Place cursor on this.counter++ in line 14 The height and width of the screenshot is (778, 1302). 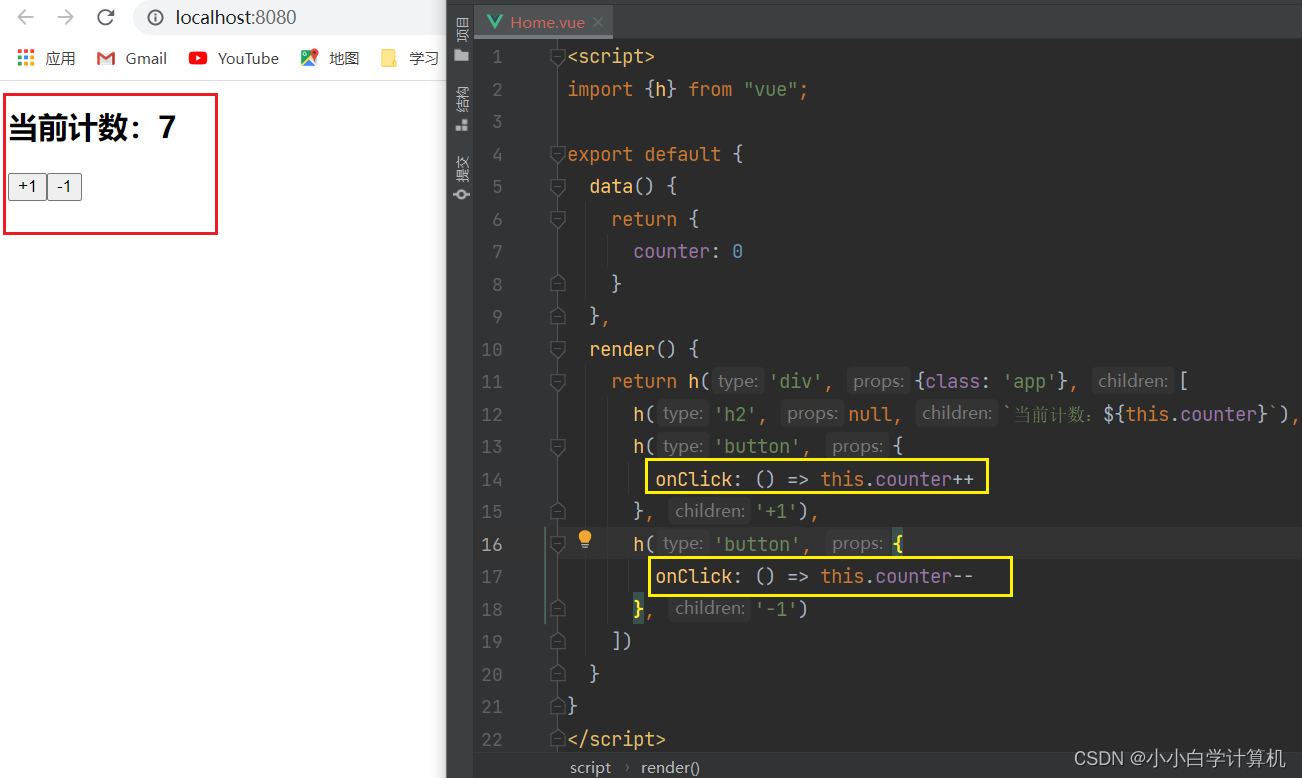897,480
